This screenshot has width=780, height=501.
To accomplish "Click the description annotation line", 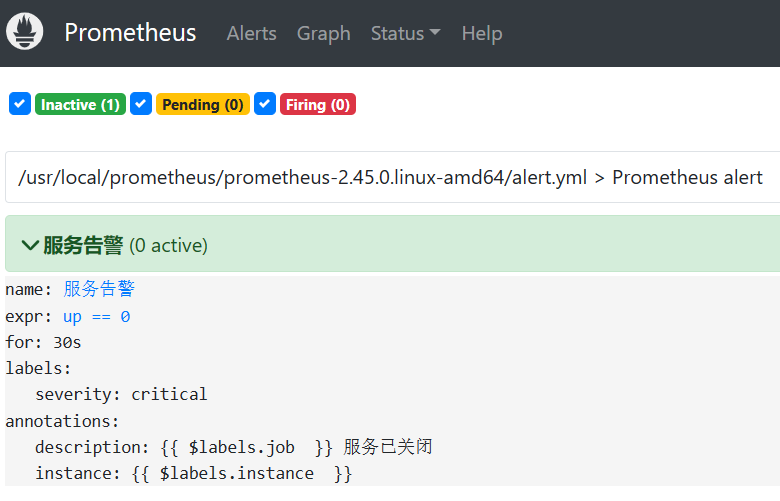I will pyautogui.click(x=233, y=446).
